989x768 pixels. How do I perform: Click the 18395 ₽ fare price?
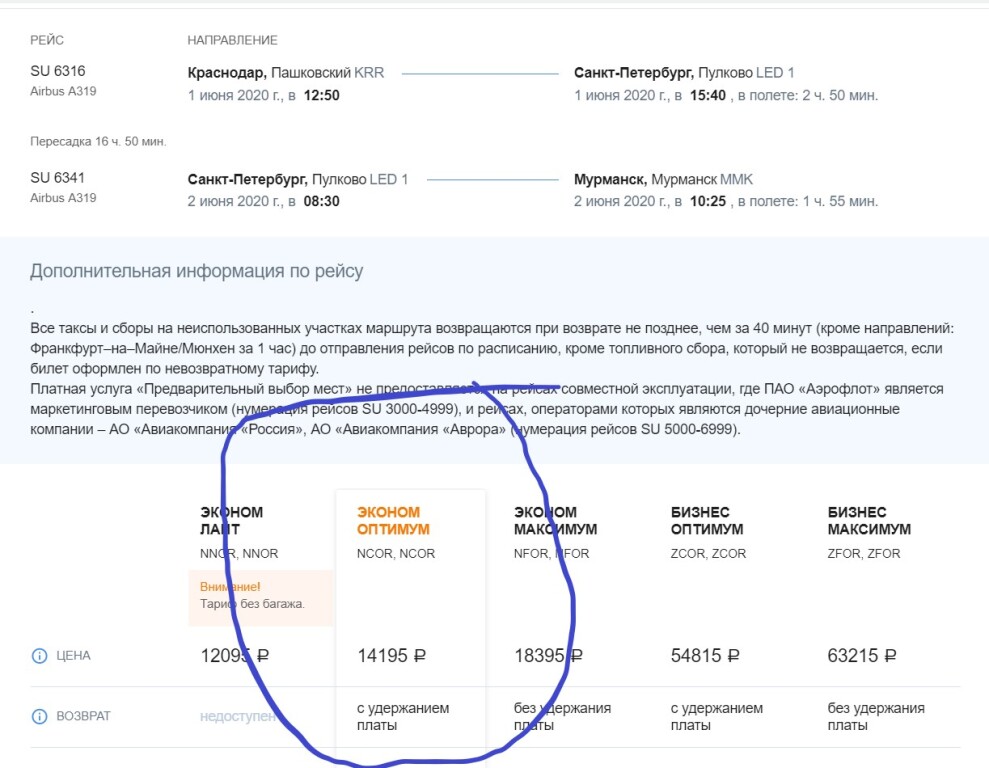pos(549,656)
